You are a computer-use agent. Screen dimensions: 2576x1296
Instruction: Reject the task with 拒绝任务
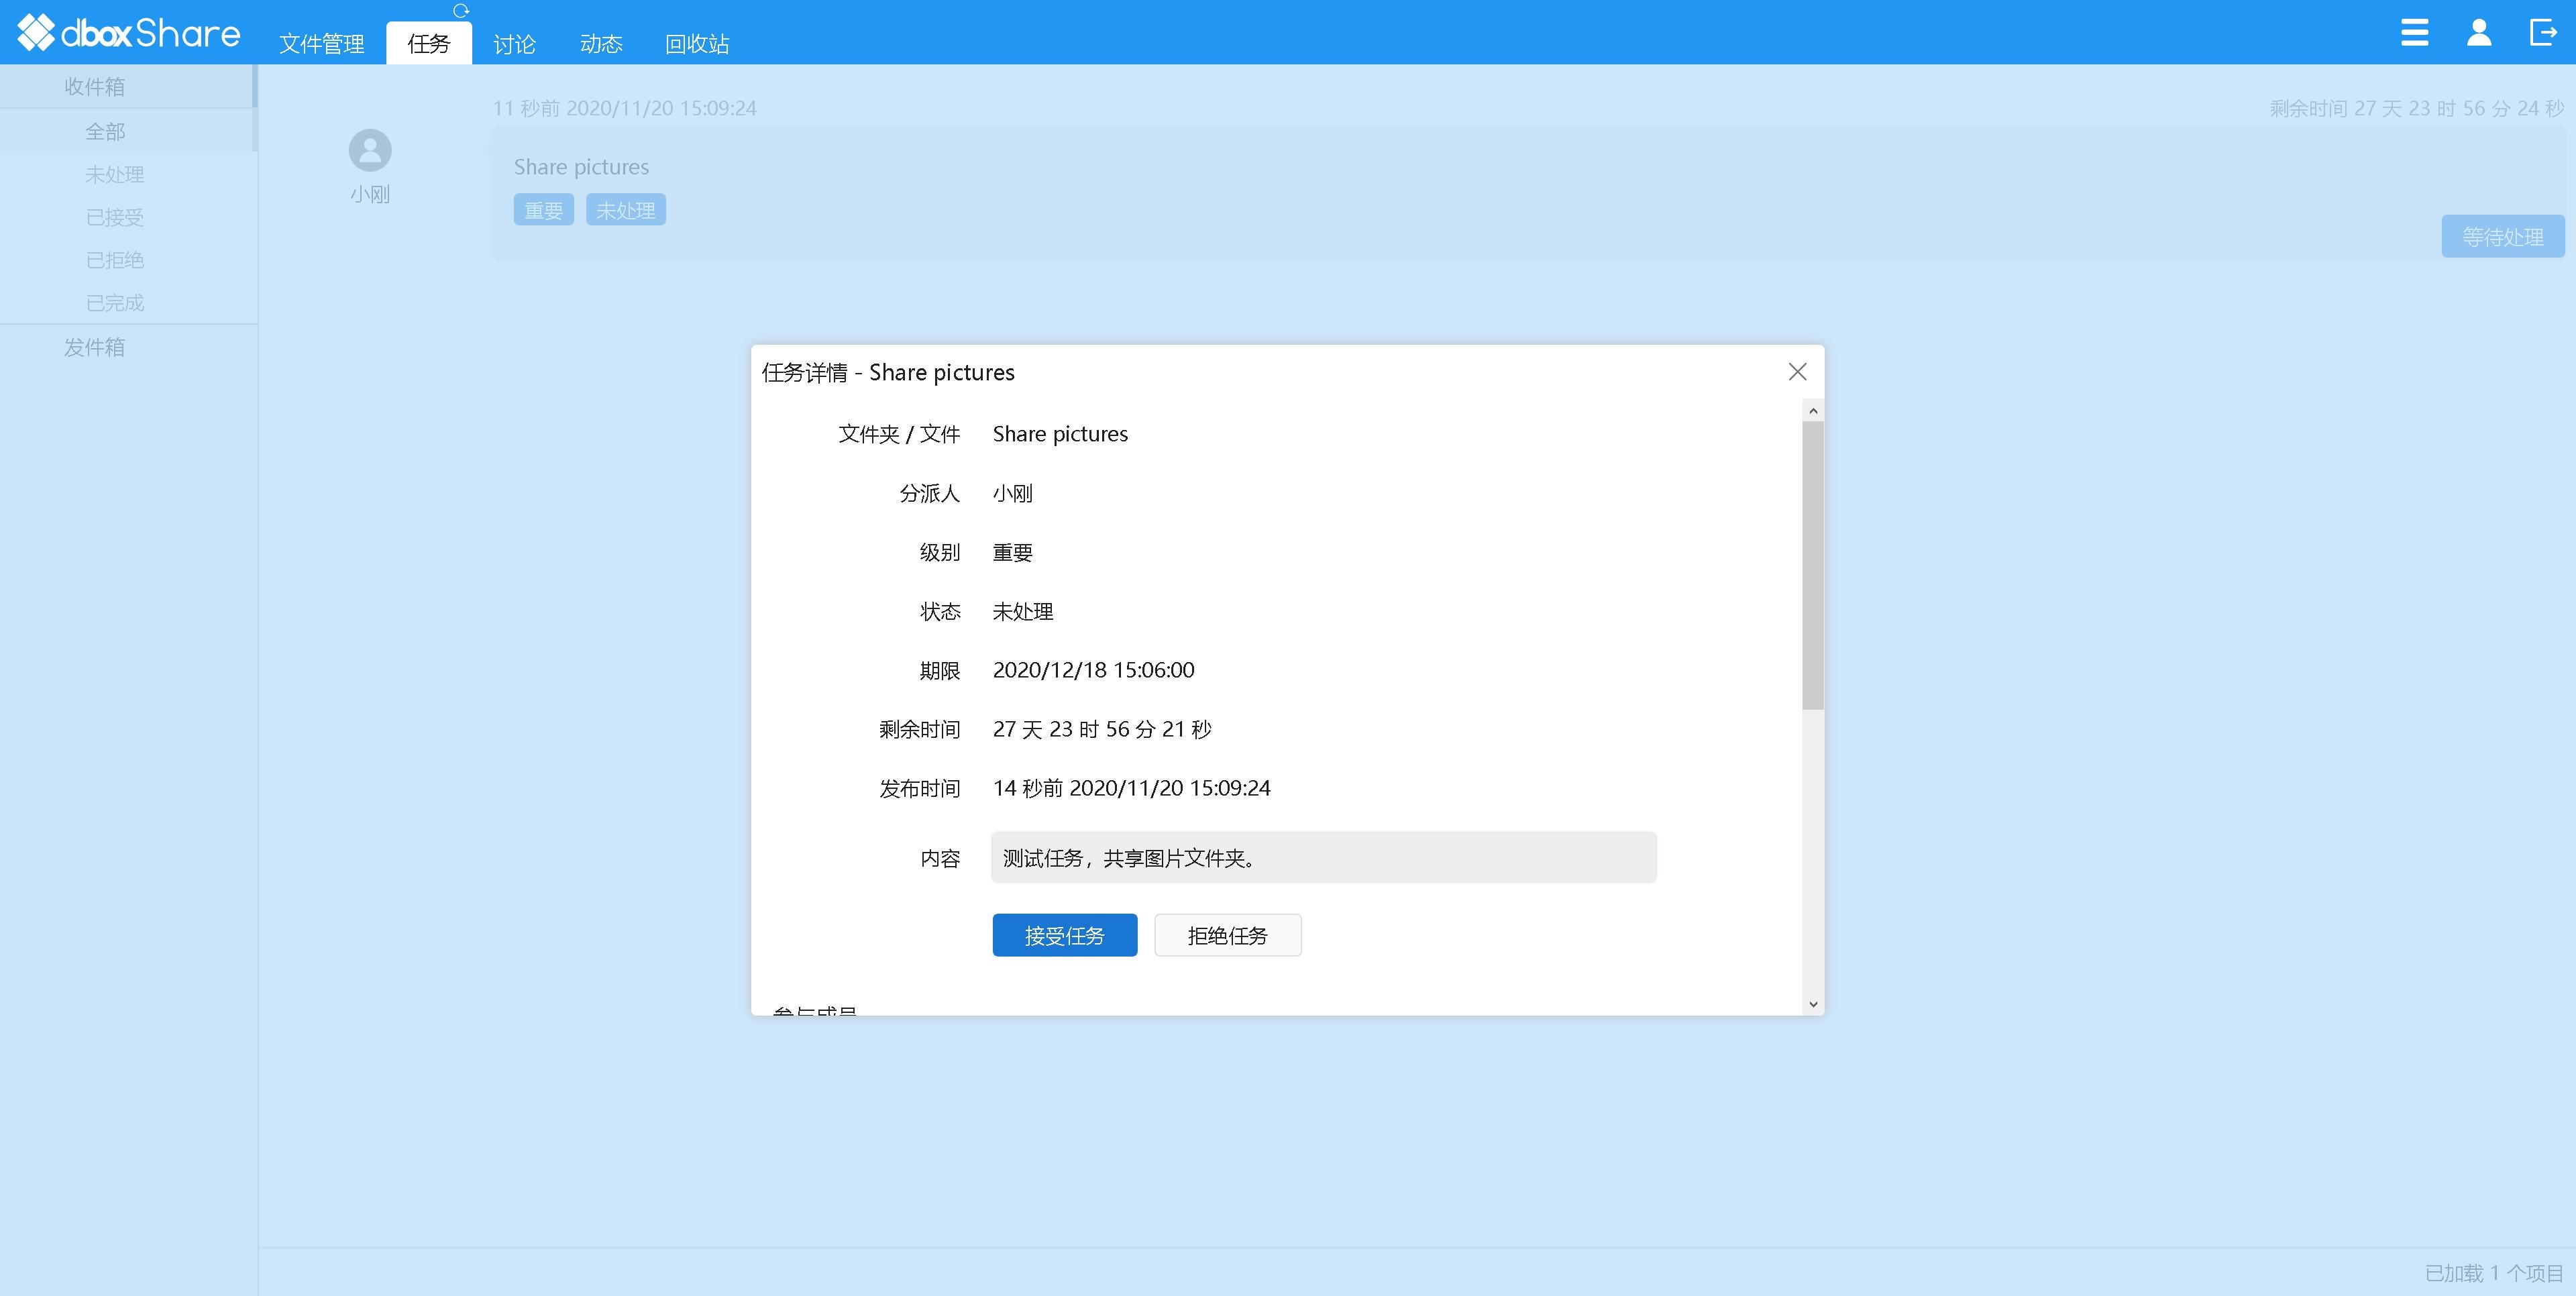click(x=1227, y=935)
